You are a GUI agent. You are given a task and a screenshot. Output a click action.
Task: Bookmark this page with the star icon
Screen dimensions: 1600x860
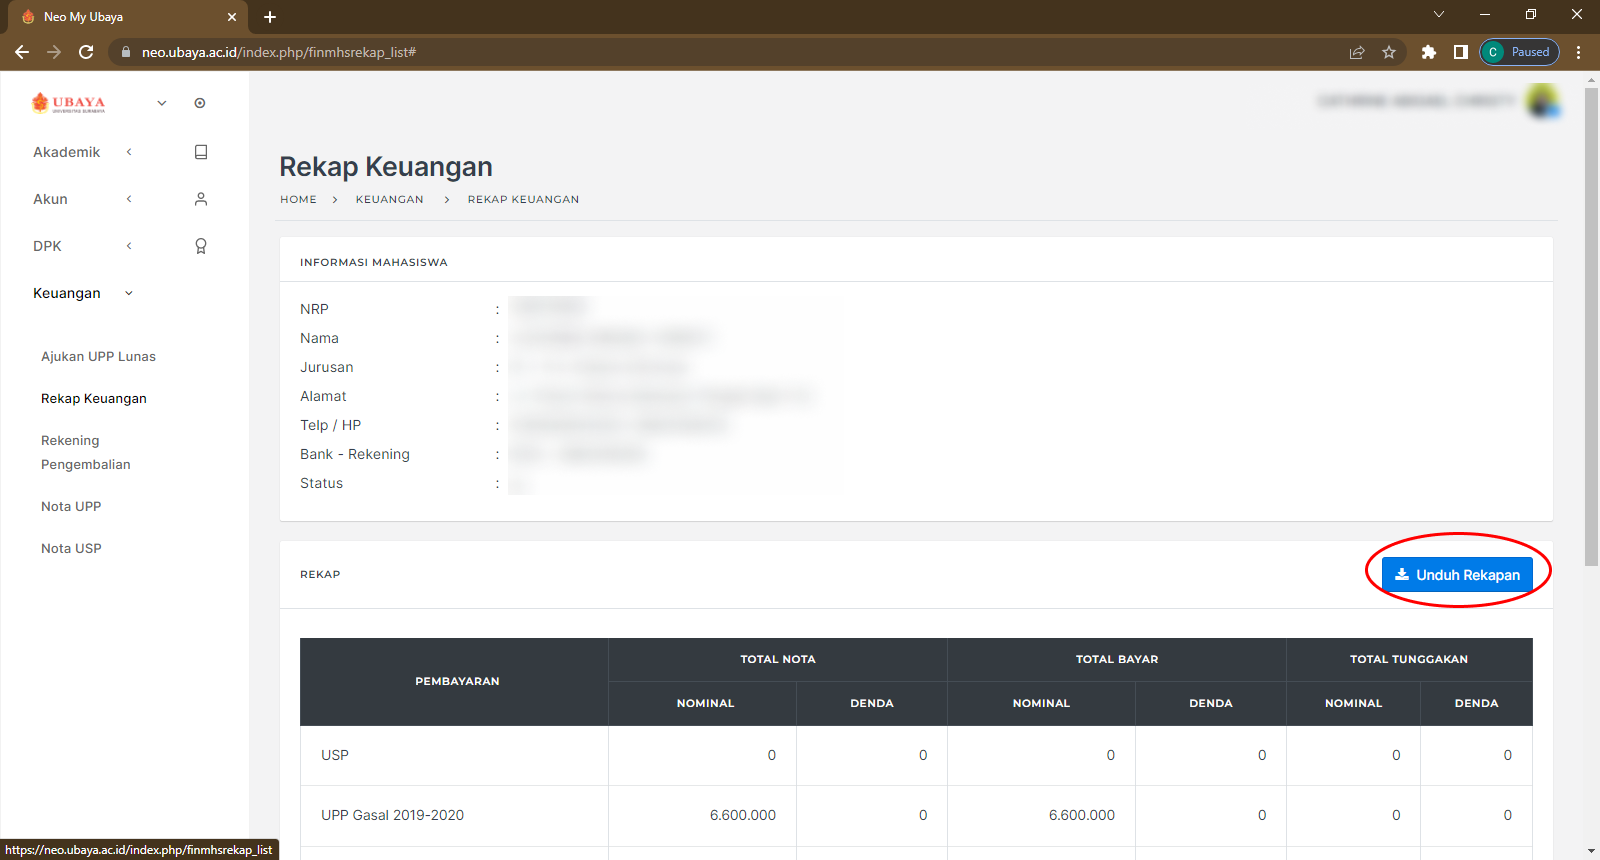[x=1389, y=52]
